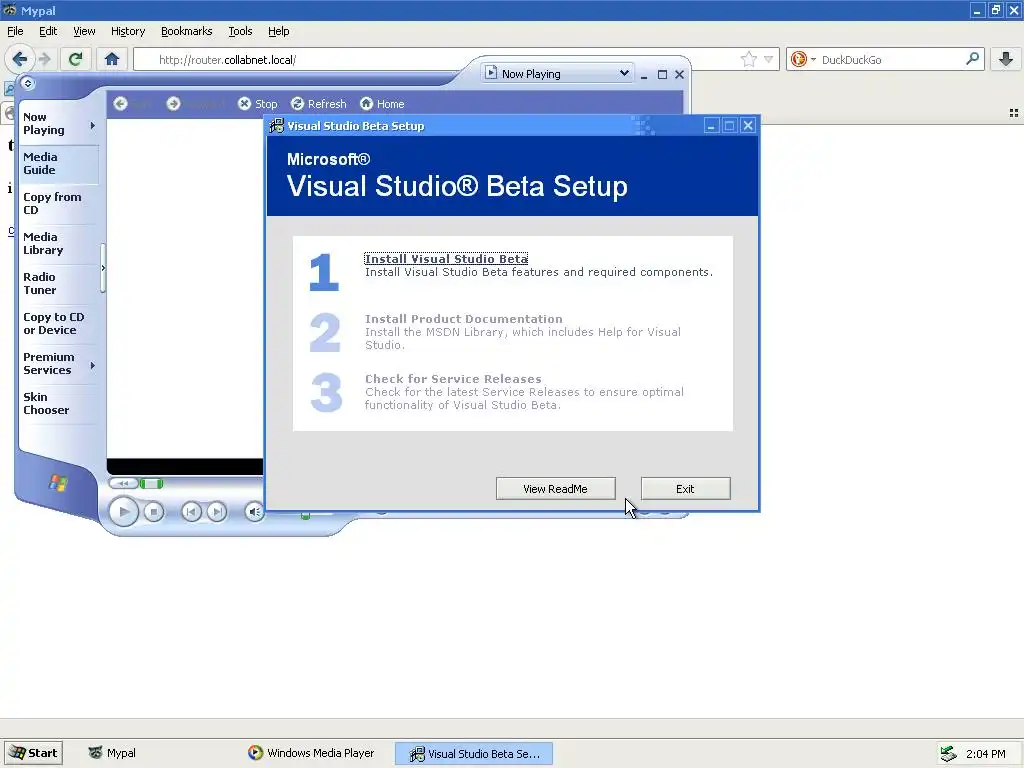This screenshot has height=768, width=1024.
Task: Open Help menu in Mypal
Action: 278,31
